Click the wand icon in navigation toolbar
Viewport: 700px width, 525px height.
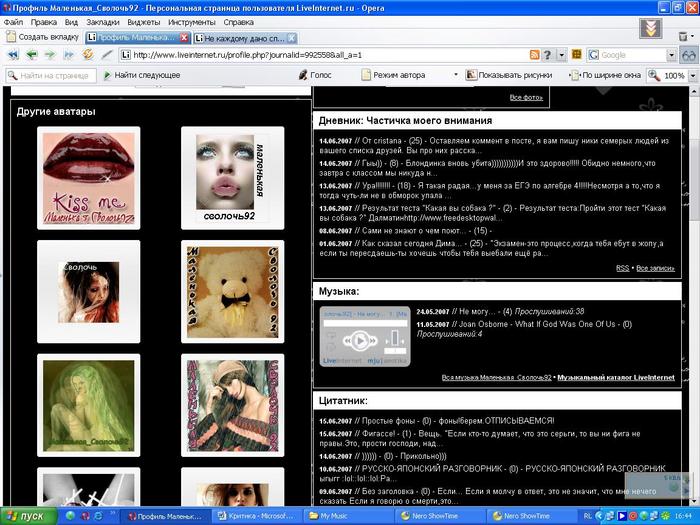point(107,55)
